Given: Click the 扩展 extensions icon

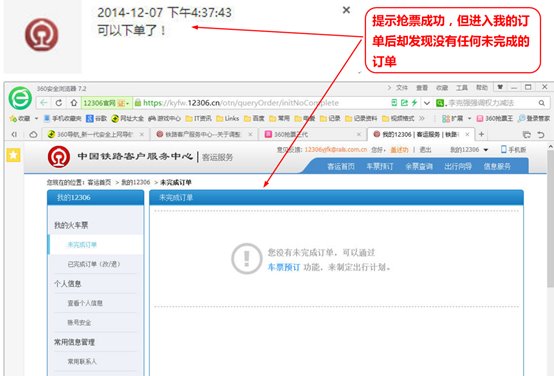Looking at the screenshot, I should pos(453,118).
